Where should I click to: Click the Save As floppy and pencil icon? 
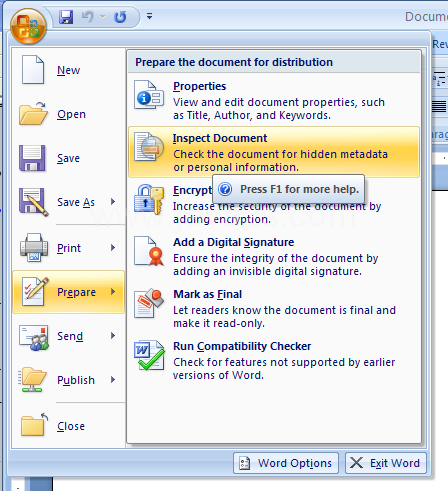34,202
